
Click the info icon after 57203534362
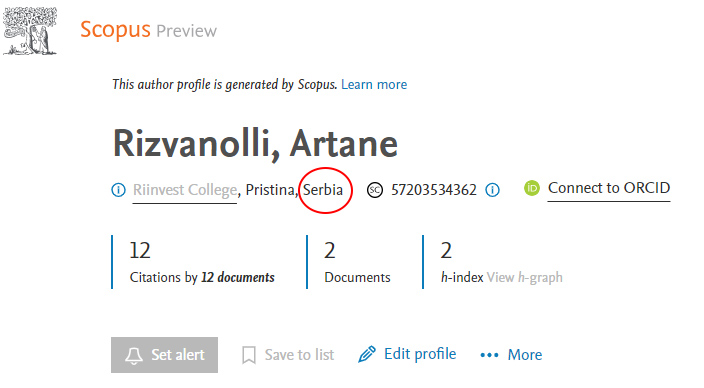[493, 190]
